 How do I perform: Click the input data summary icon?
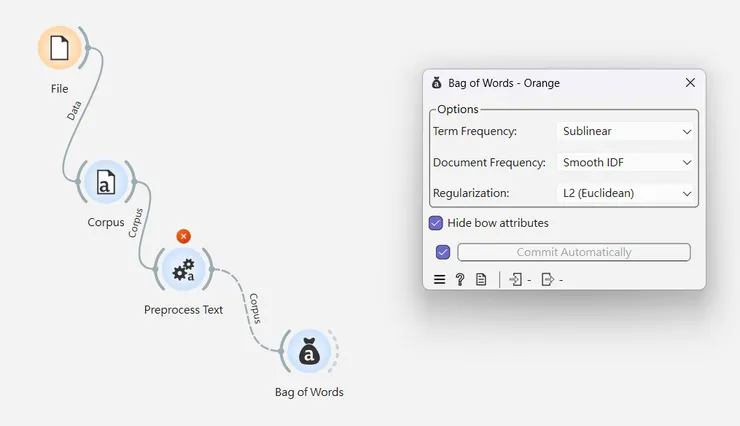point(516,280)
